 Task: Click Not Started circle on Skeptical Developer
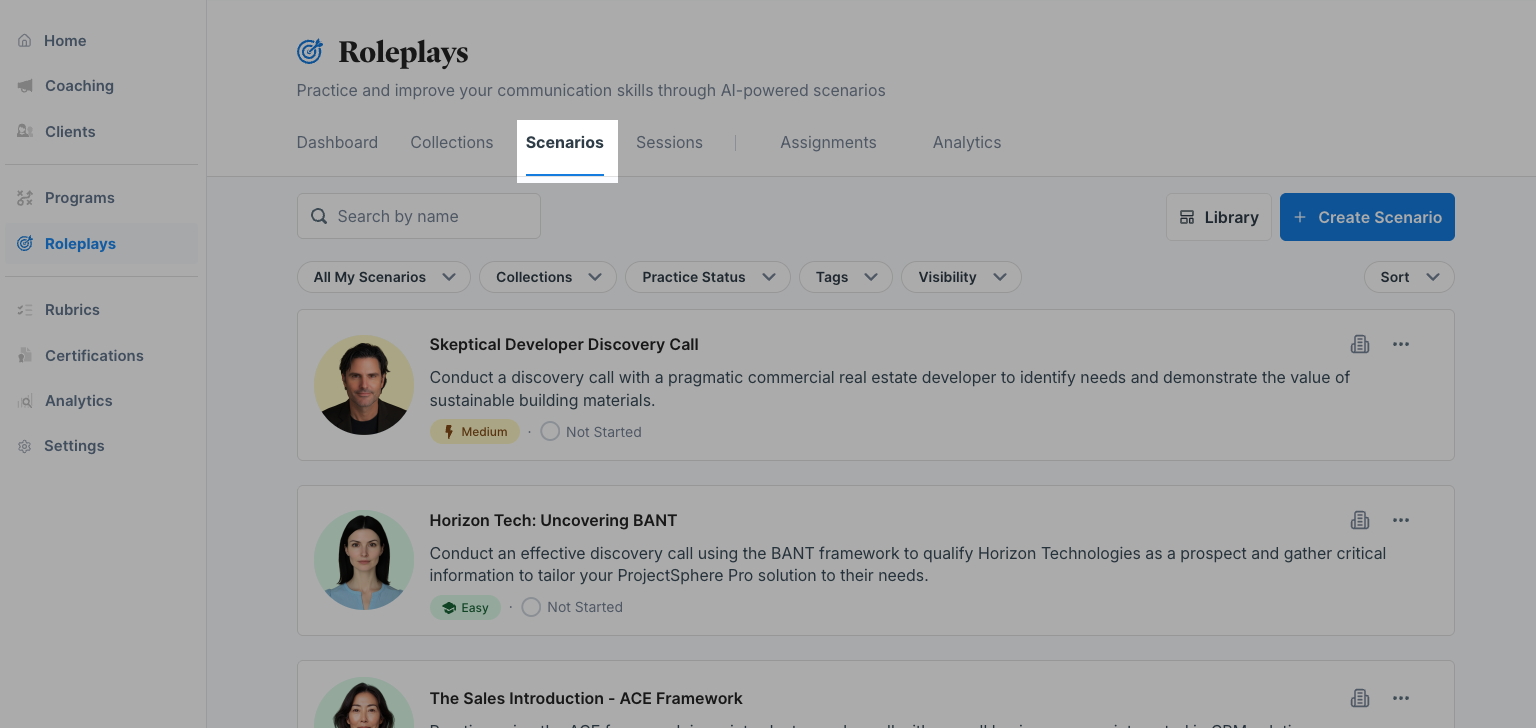(550, 432)
